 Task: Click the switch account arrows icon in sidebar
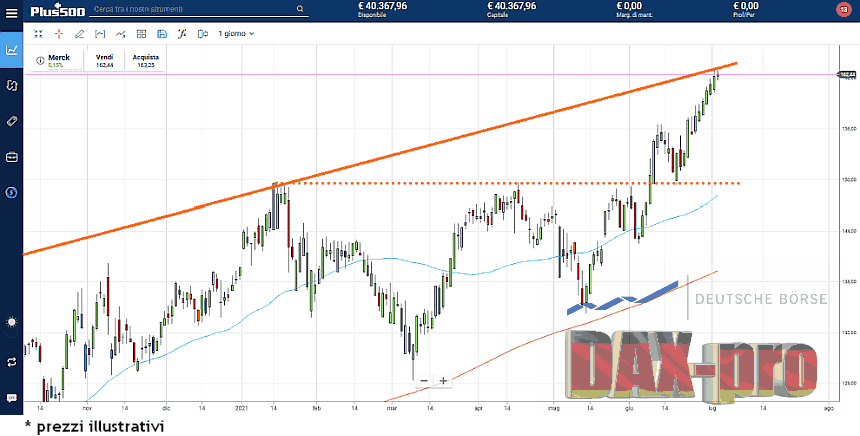pyautogui.click(x=12, y=362)
